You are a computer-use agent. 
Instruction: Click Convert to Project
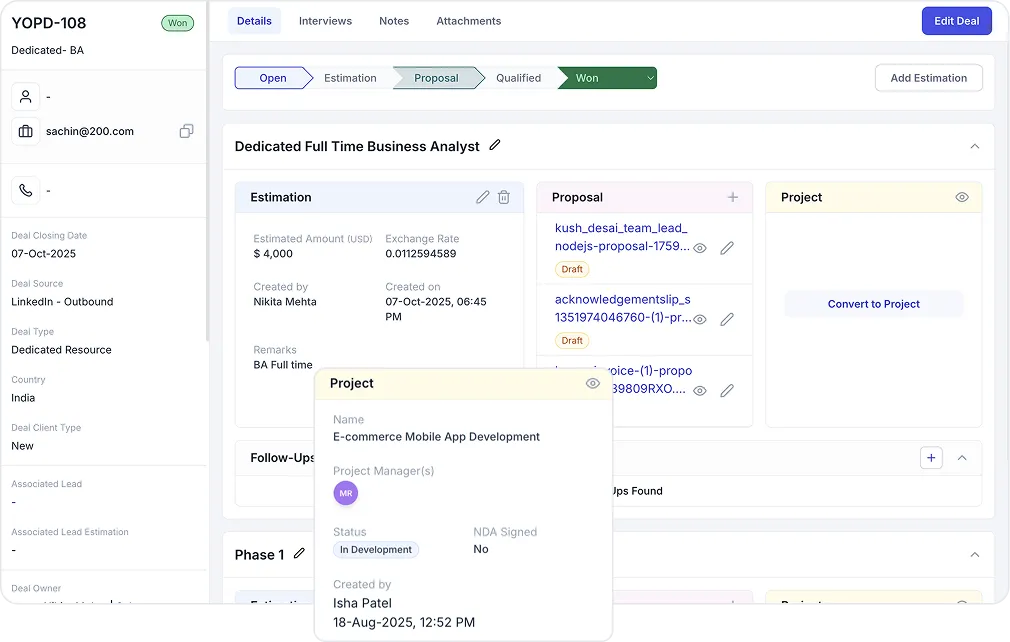point(873,304)
